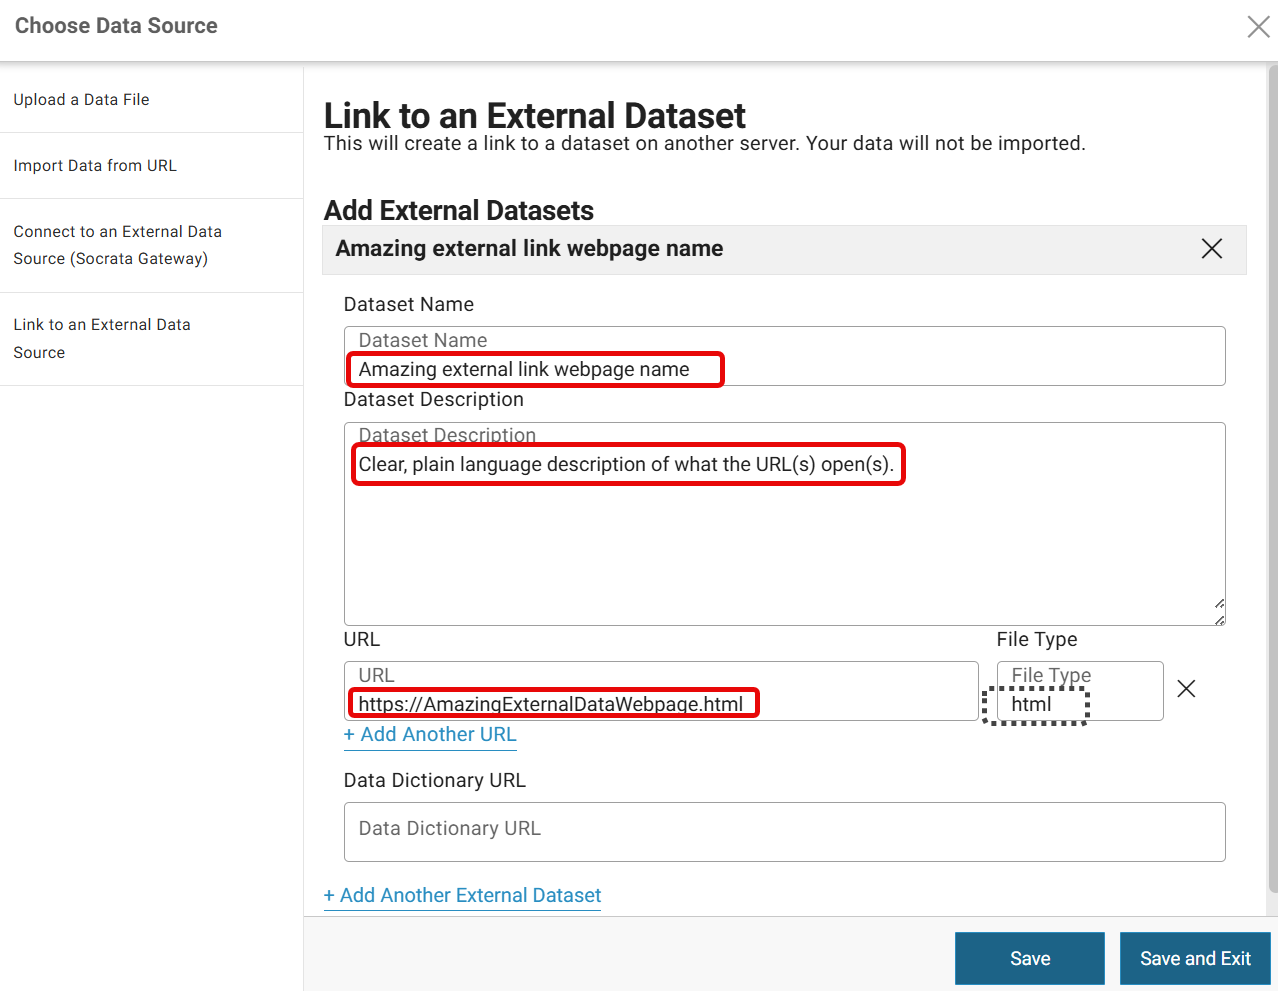Open the File Type html field
1278x991 pixels.
click(x=1079, y=703)
